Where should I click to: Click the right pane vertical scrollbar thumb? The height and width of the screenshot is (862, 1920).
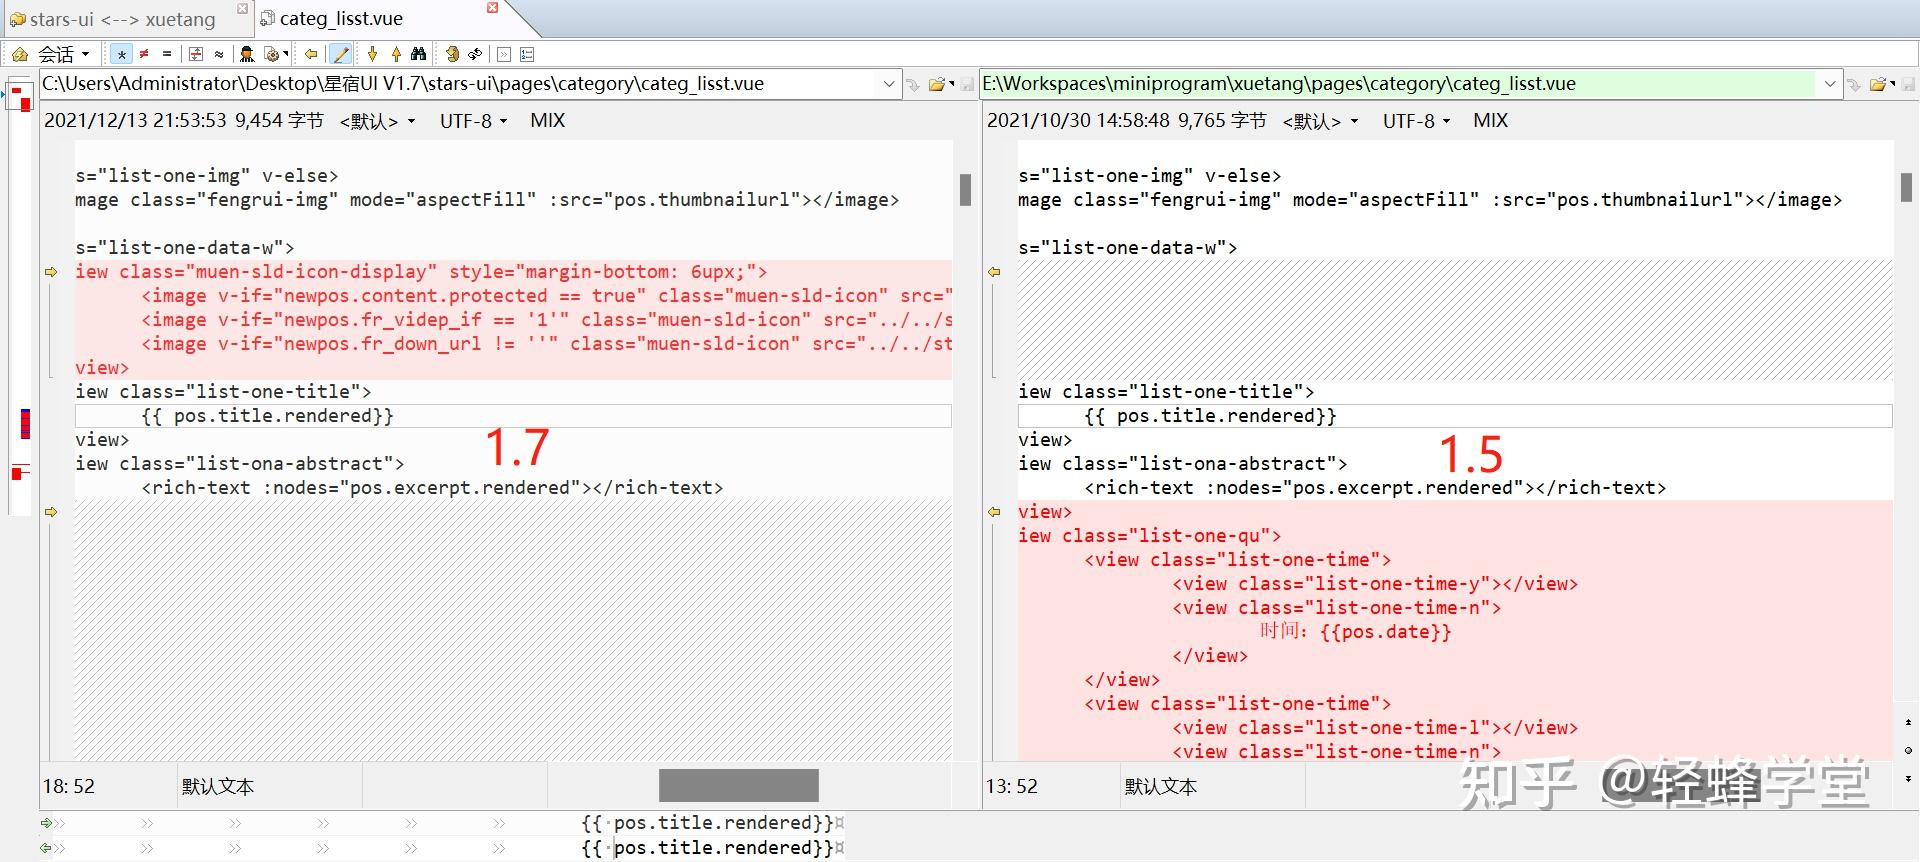1906,187
